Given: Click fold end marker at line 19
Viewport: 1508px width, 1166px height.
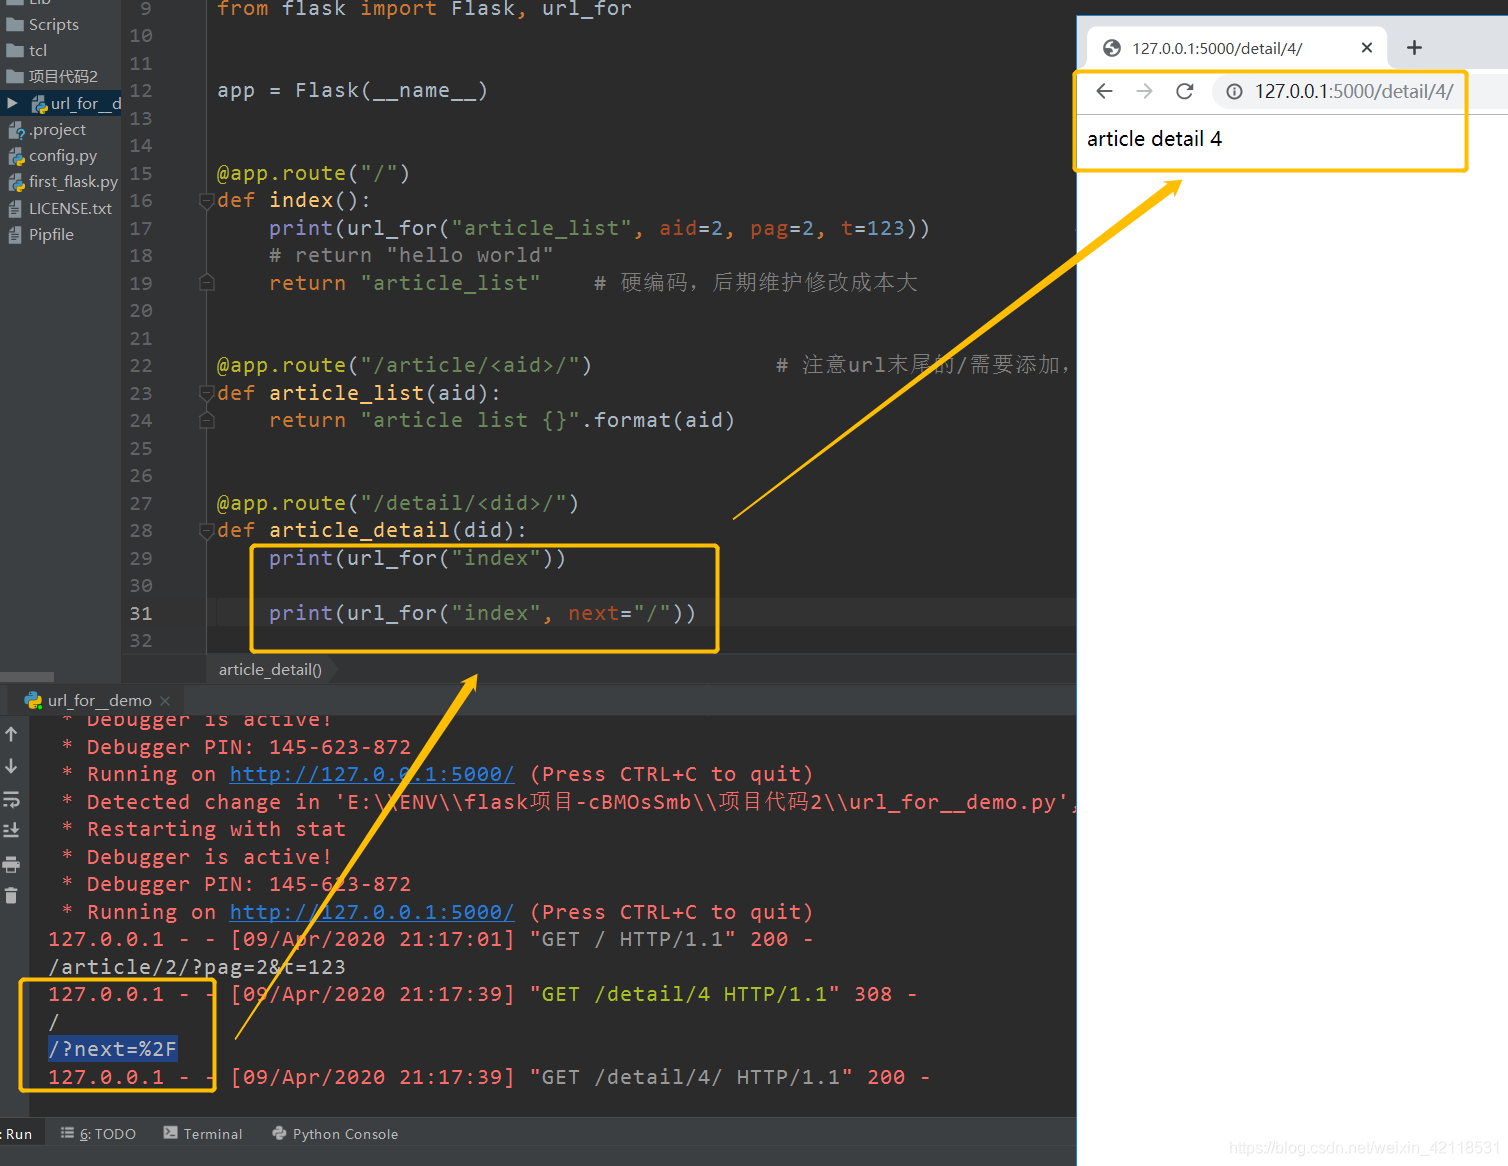Looking at the screenshot, I should tap(207, 283).
